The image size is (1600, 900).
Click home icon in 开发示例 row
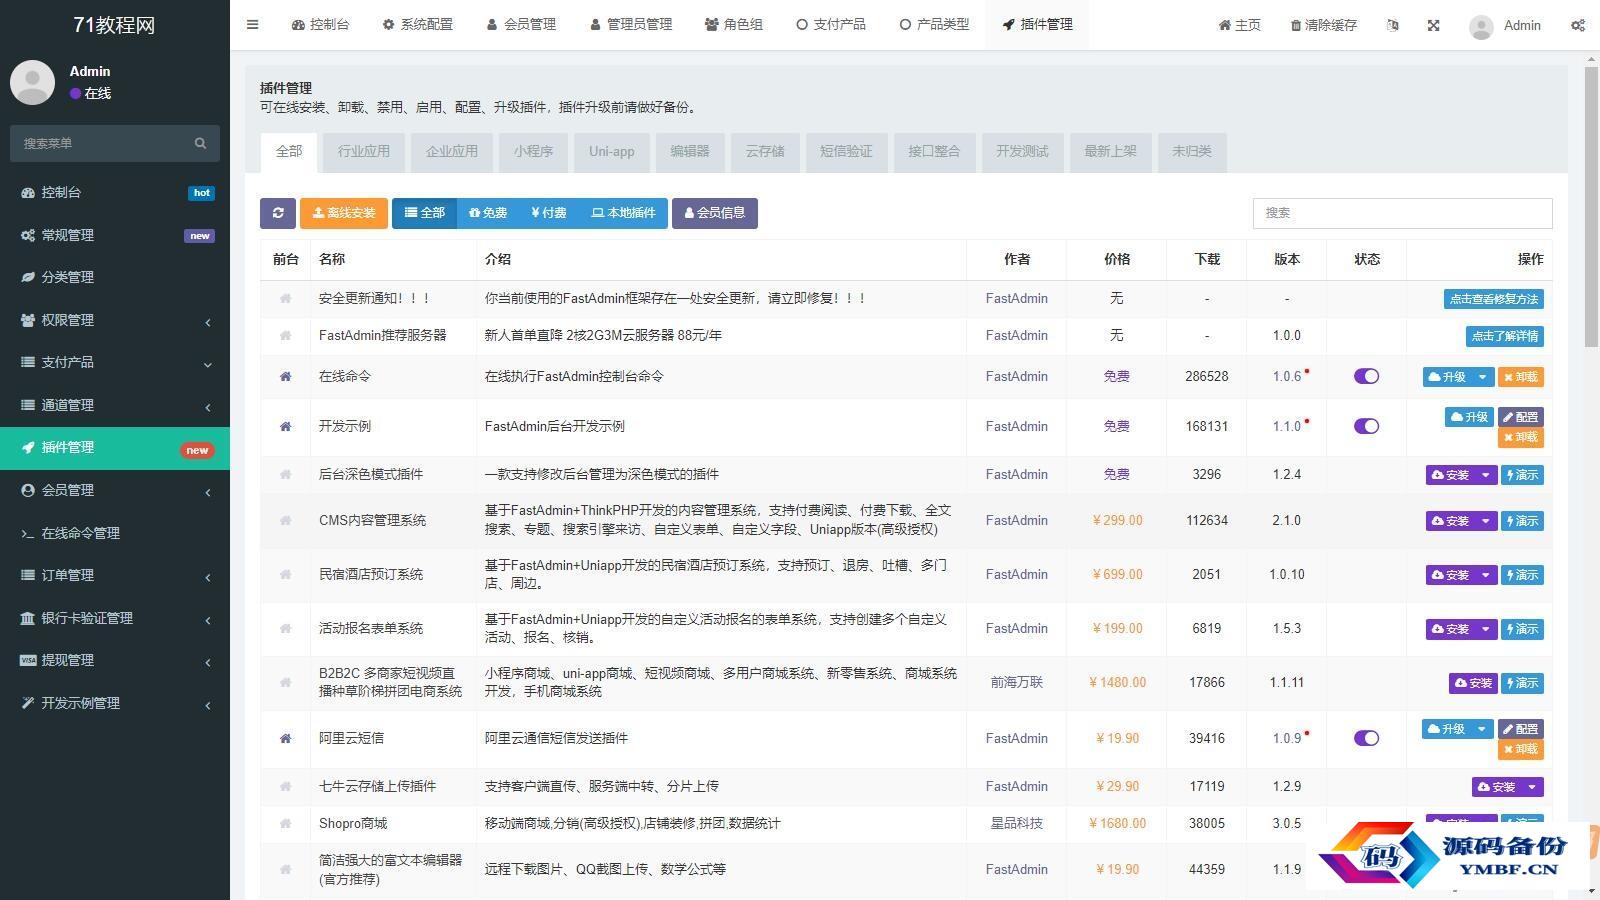click(285, 427)
